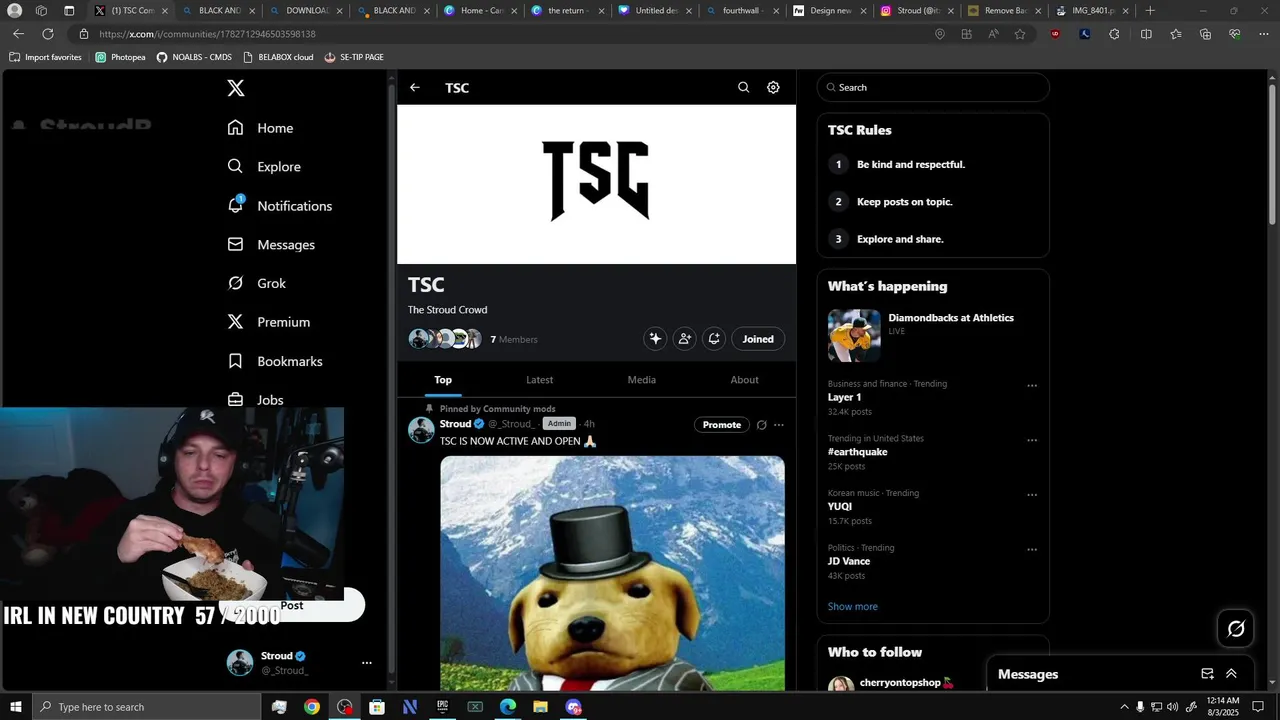Open more options on Stroud's post

[779, 425]
